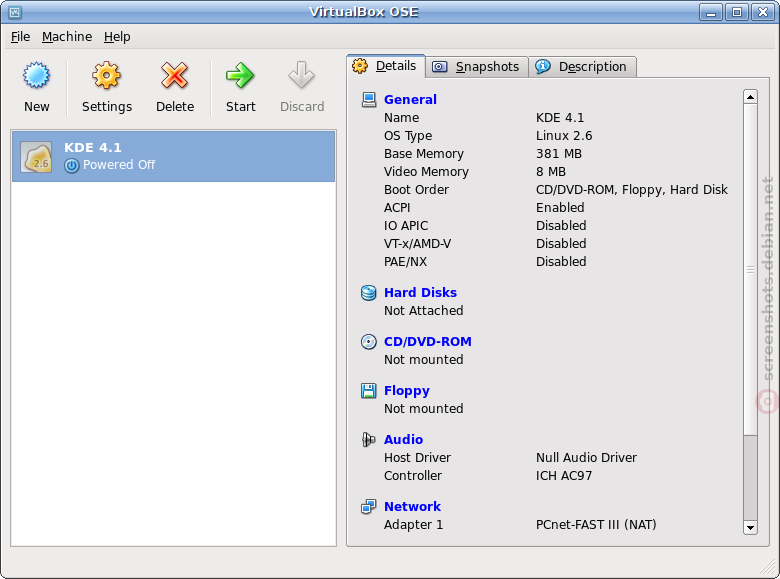Click the Floppy diskette icon

[369, 391]
